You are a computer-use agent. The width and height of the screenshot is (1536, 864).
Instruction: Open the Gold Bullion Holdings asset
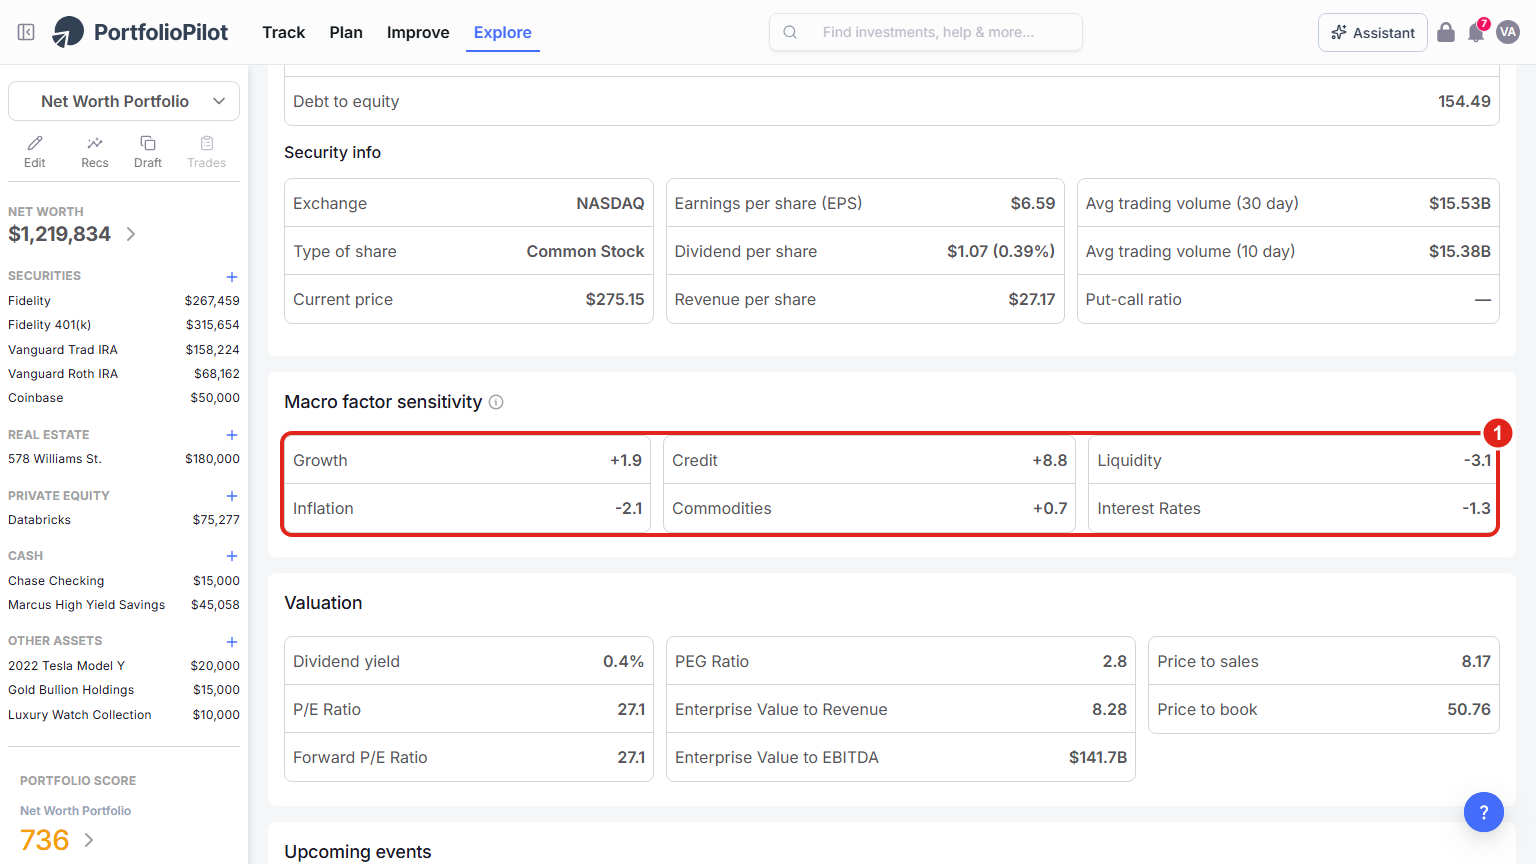(x=124, y=690)
